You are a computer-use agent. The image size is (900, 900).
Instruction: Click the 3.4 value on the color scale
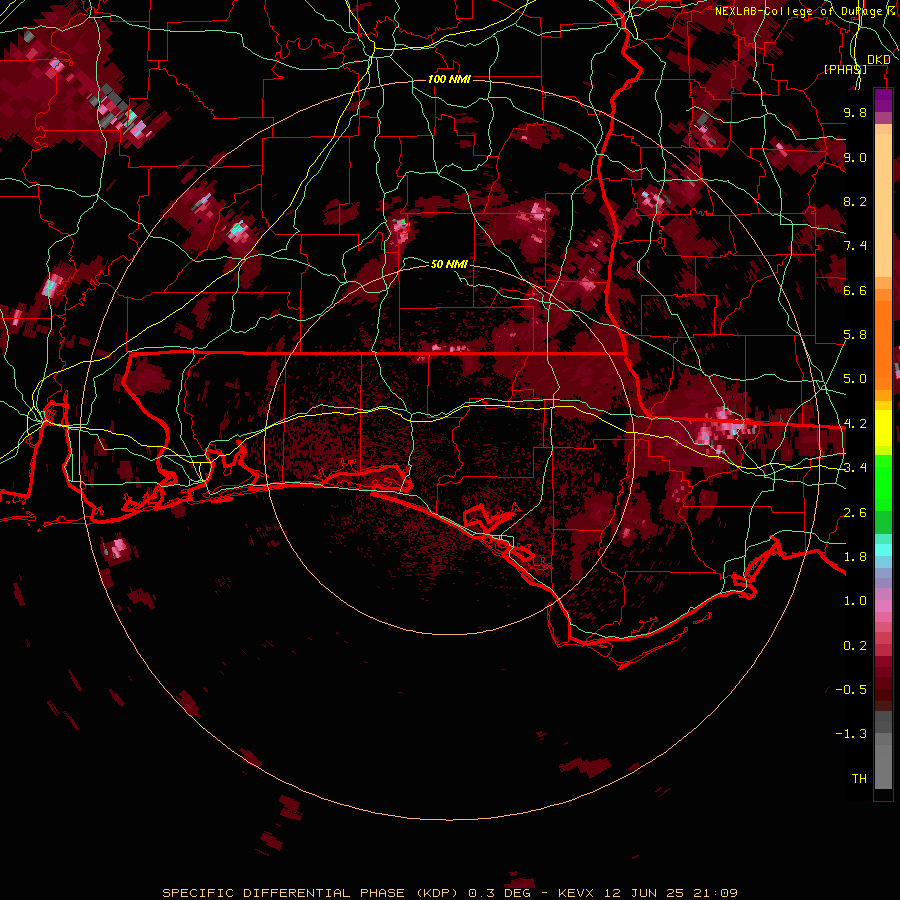click(855, 468)
